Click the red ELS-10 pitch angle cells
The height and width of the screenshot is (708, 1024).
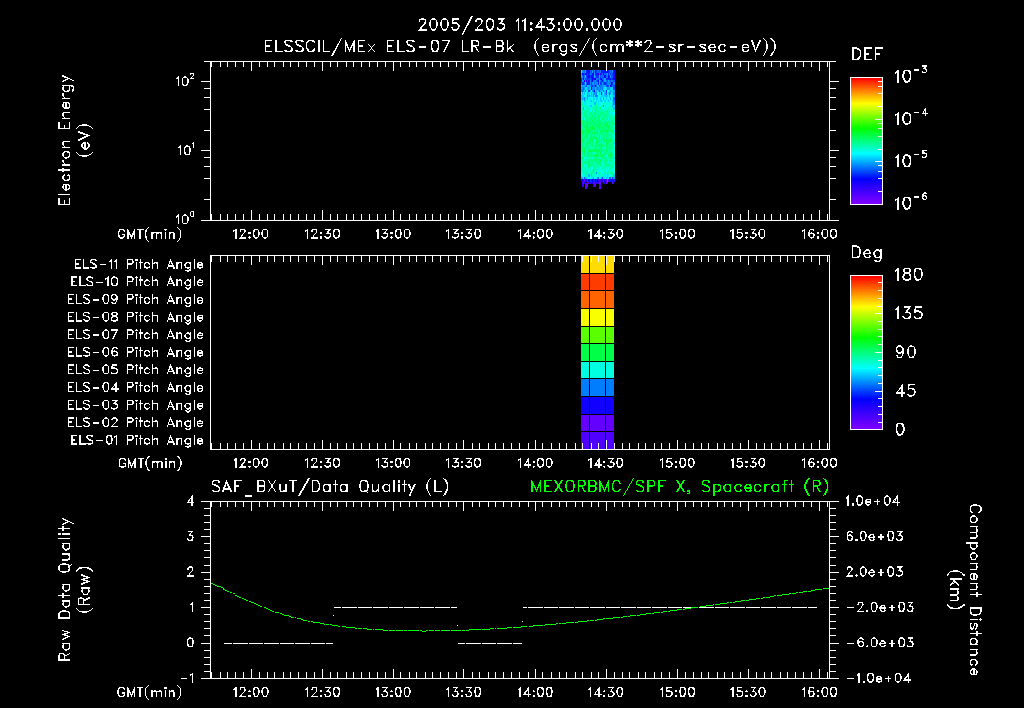pos(598,282)
